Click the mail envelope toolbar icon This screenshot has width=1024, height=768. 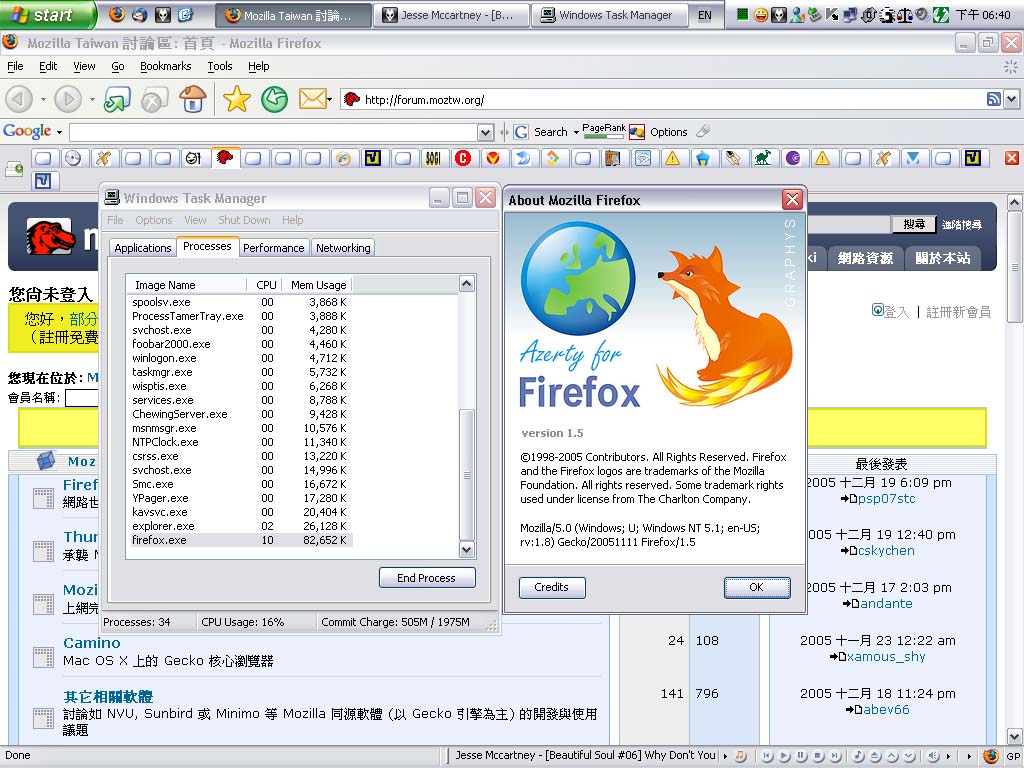coord(312,99)
